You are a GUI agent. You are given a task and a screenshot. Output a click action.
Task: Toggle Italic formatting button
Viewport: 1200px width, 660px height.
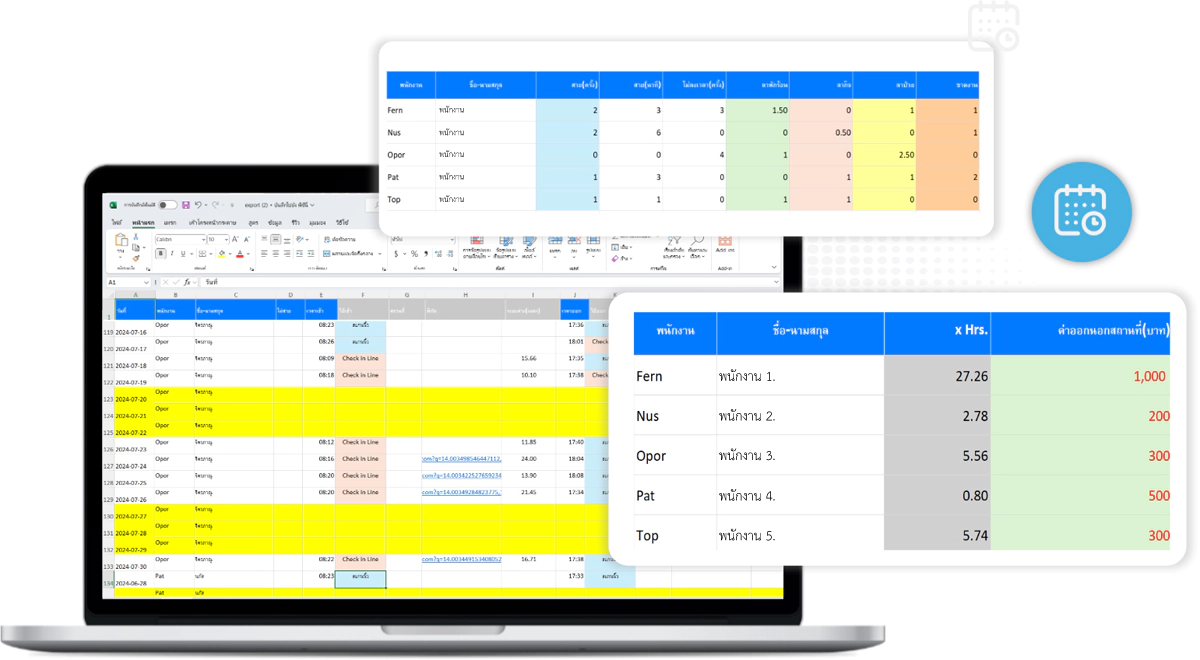point(171,254)
